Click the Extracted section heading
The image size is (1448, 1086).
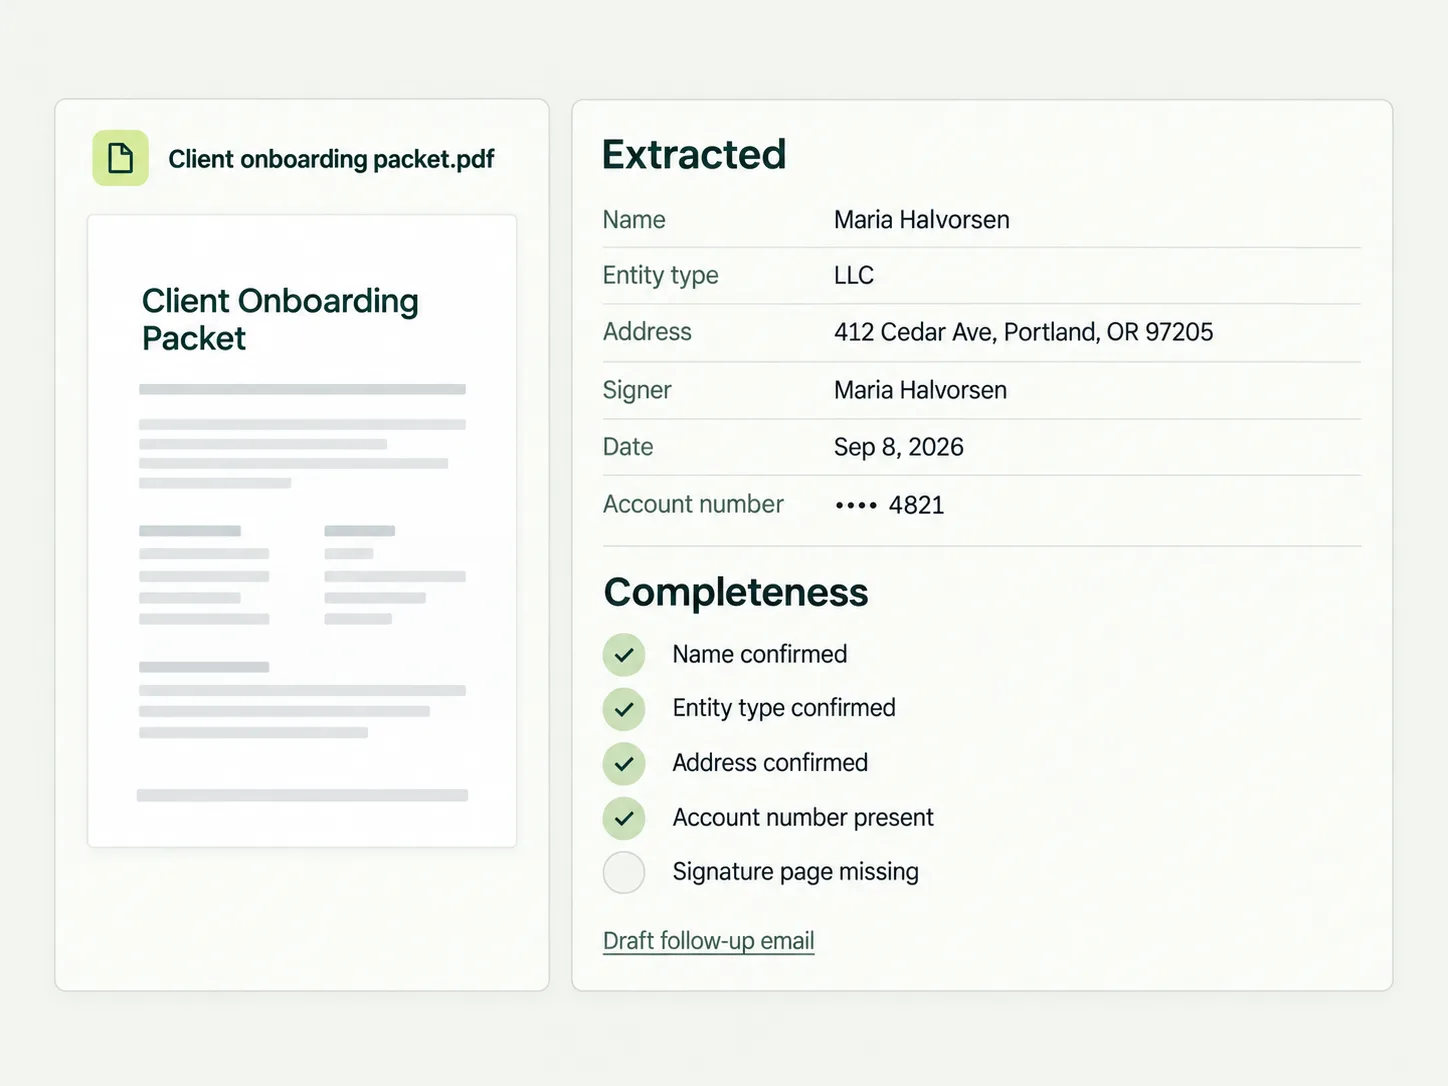coord(694,154)
